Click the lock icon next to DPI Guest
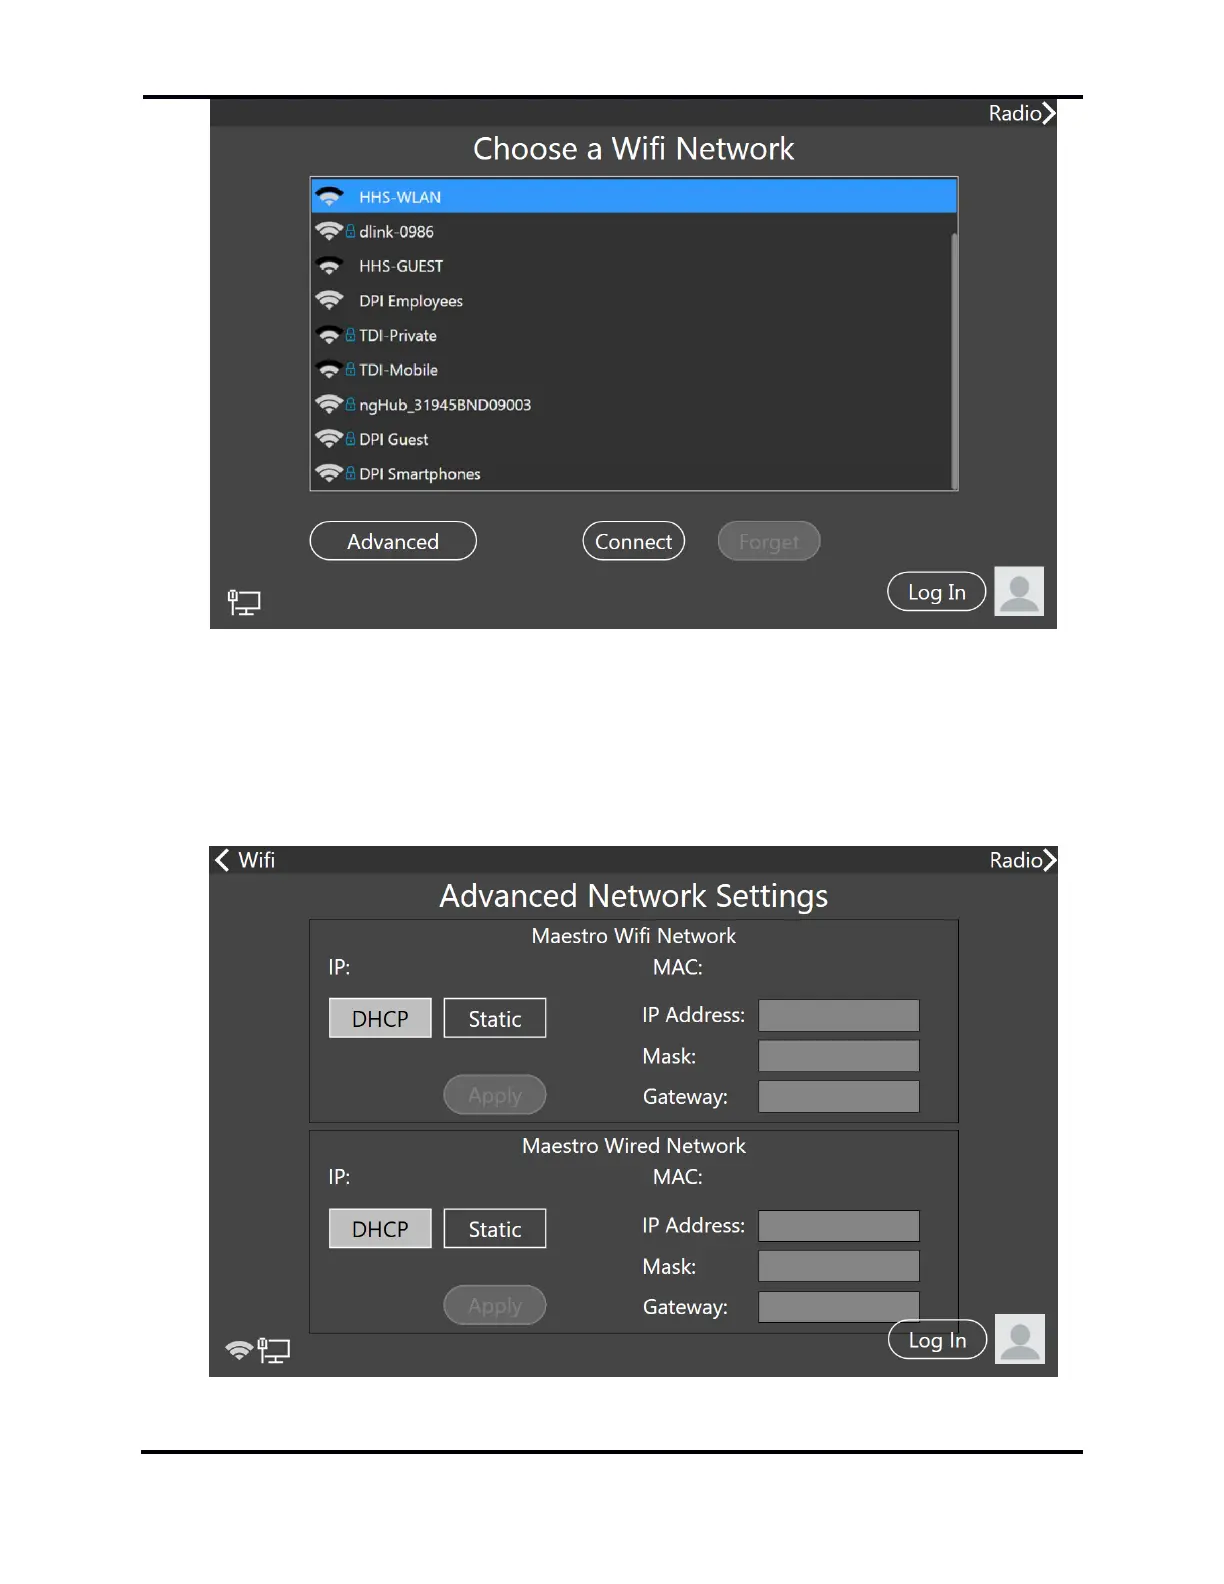Image resolution: width=1224 pixels, height=1584 pixels. 350,439
